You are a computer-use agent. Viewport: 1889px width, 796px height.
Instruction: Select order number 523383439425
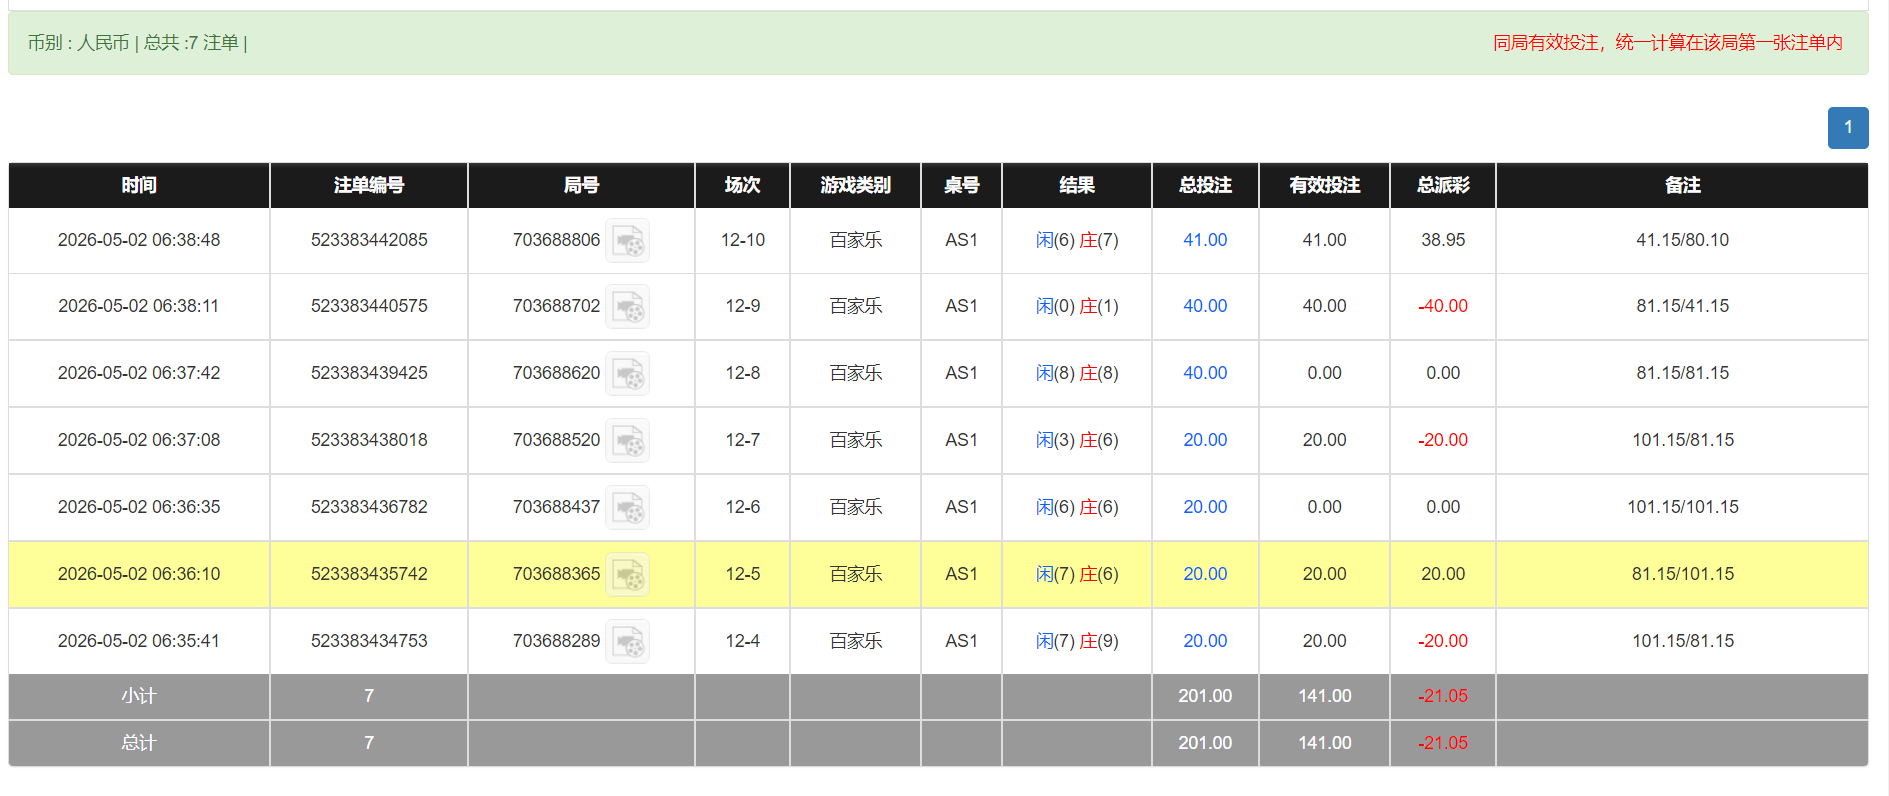369,373
